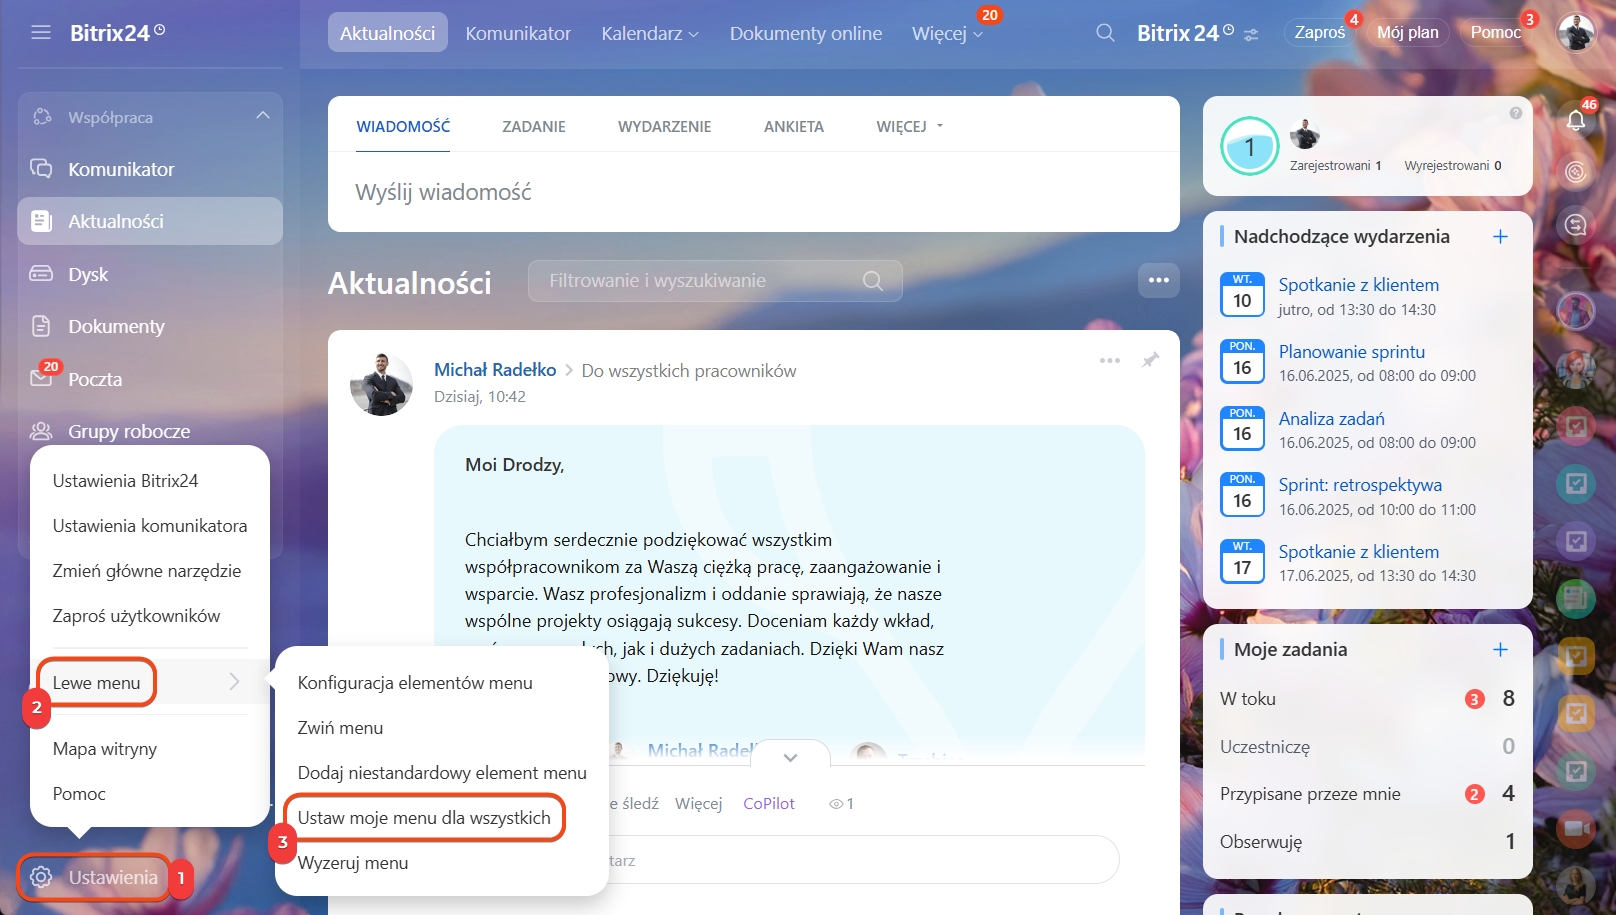Screen dimensions: 1616x915
Task: Click the spiral icon below the bell
Action: click(1576, 173)
